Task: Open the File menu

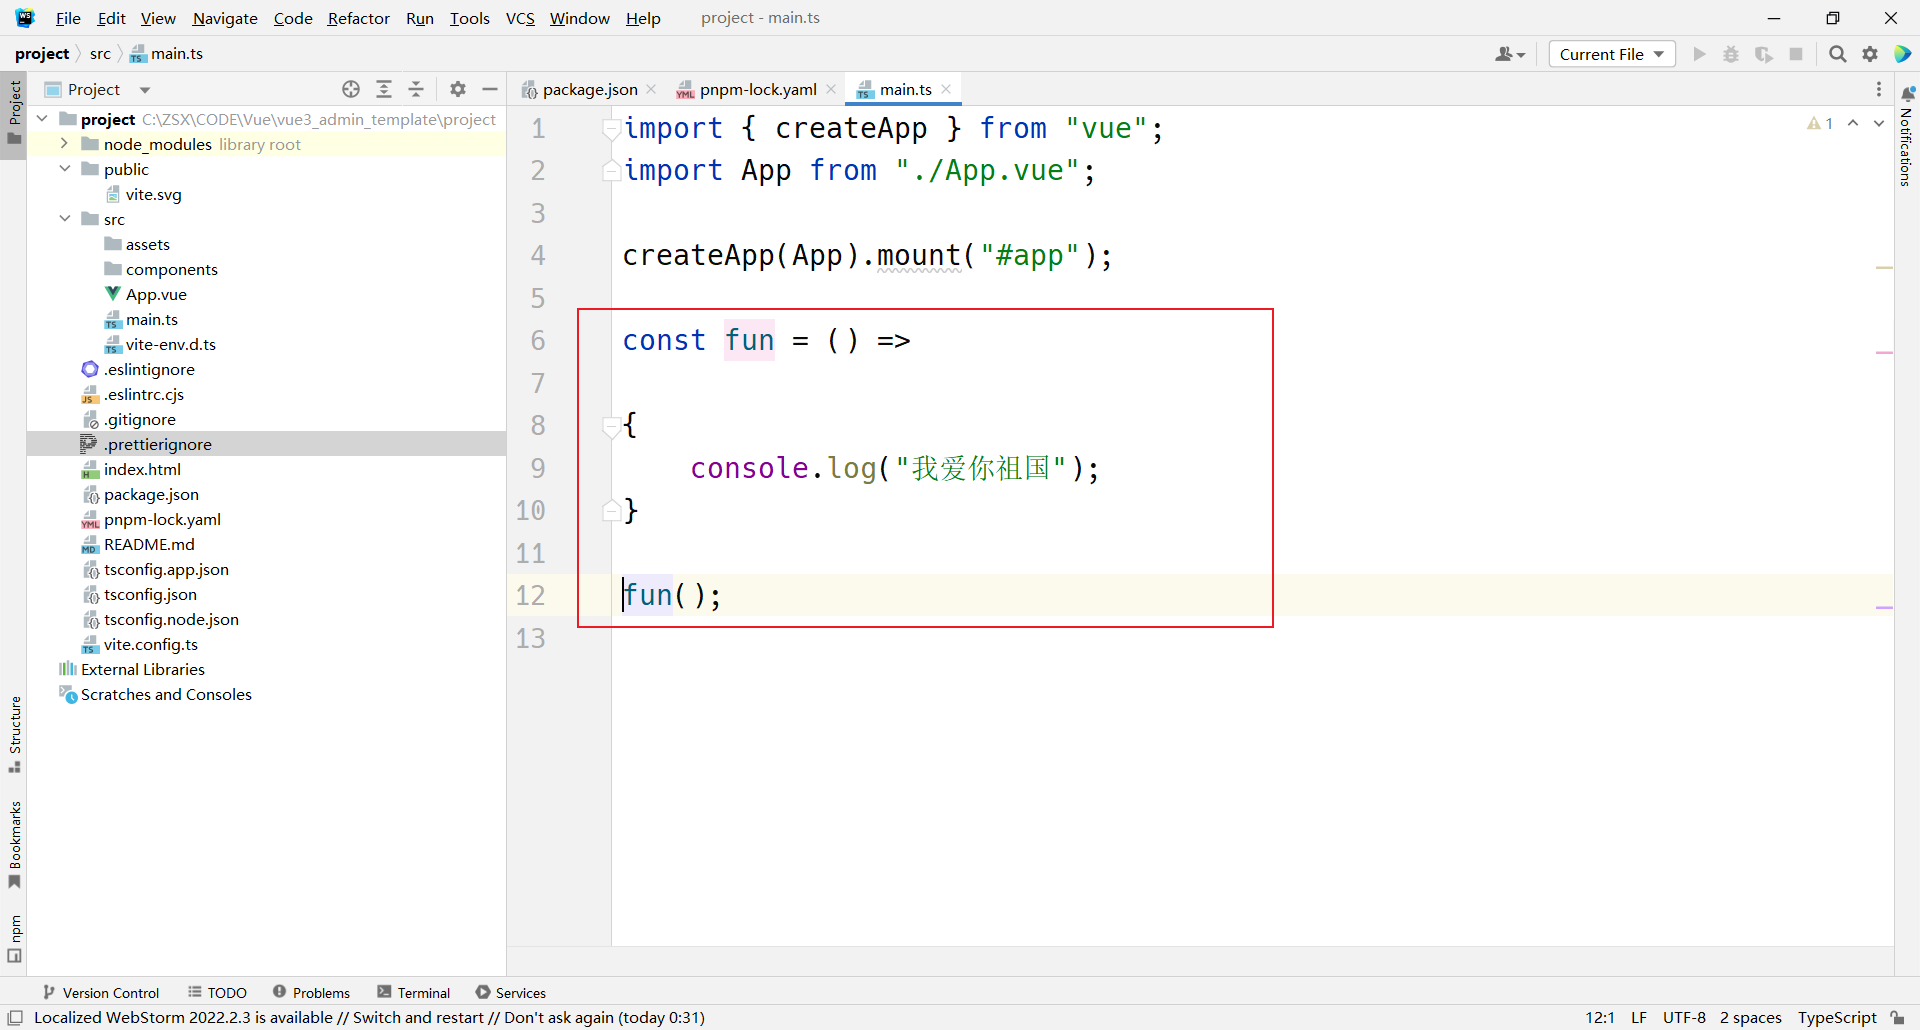Action: (68, 18)
